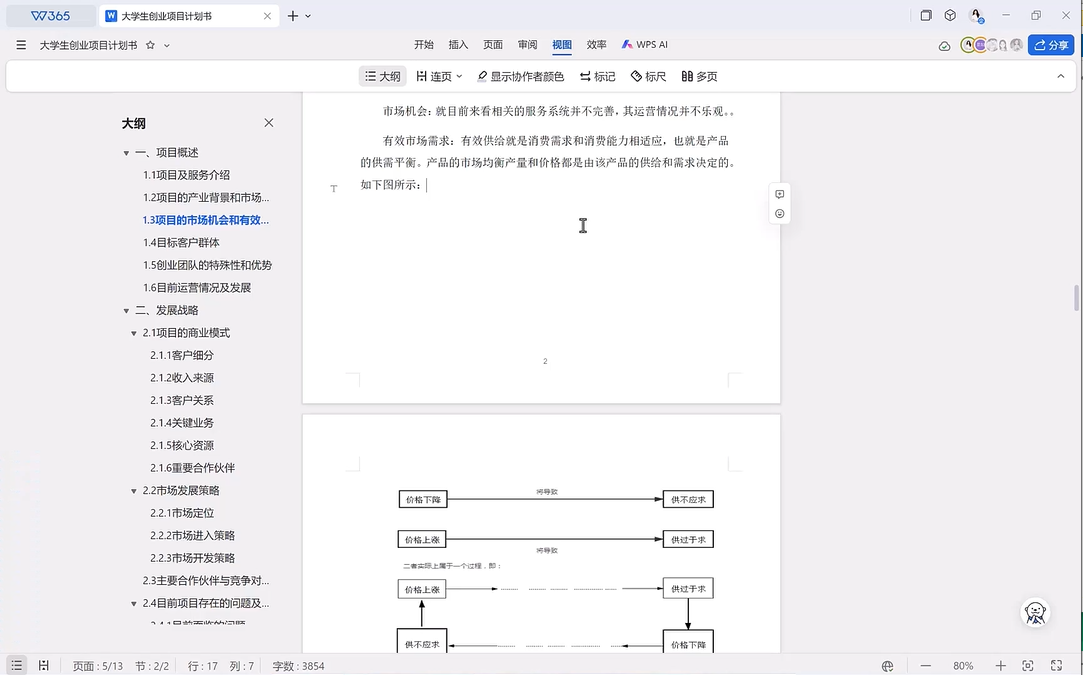
Task: Open the WPS assistant mascot icon
Action: (x=1036, y=613)
